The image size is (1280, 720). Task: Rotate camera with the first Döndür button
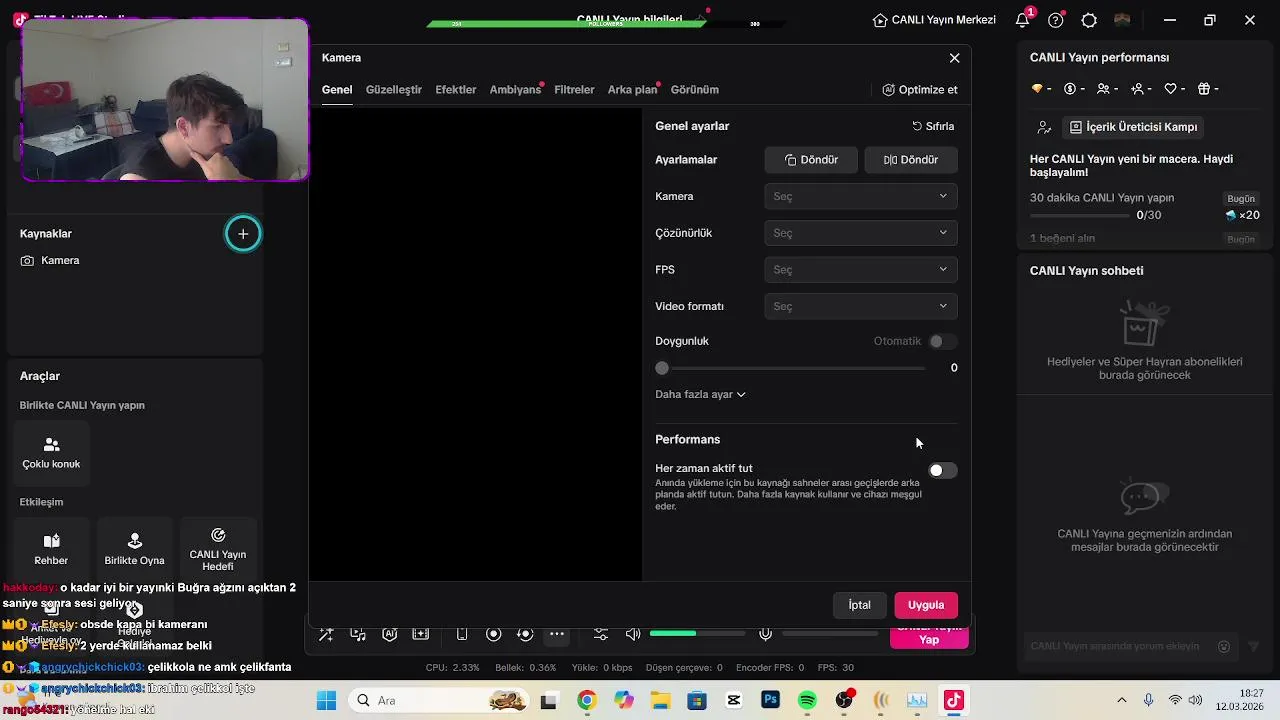point(811,160)
